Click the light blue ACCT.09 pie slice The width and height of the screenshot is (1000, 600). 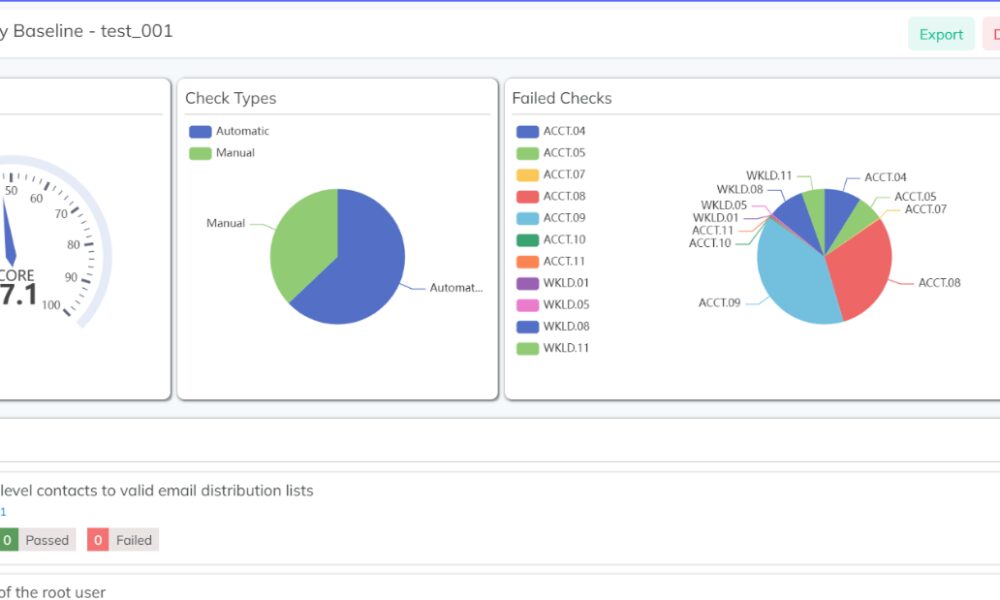coord(790,280)
